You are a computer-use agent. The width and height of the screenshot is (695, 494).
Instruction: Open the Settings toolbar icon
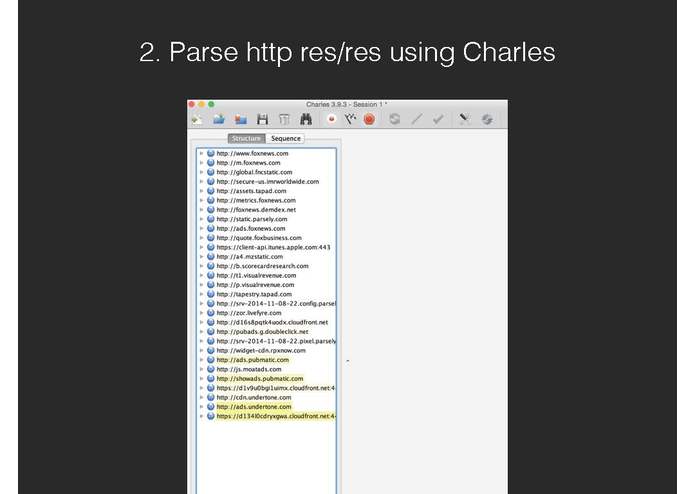coord(487,119)
